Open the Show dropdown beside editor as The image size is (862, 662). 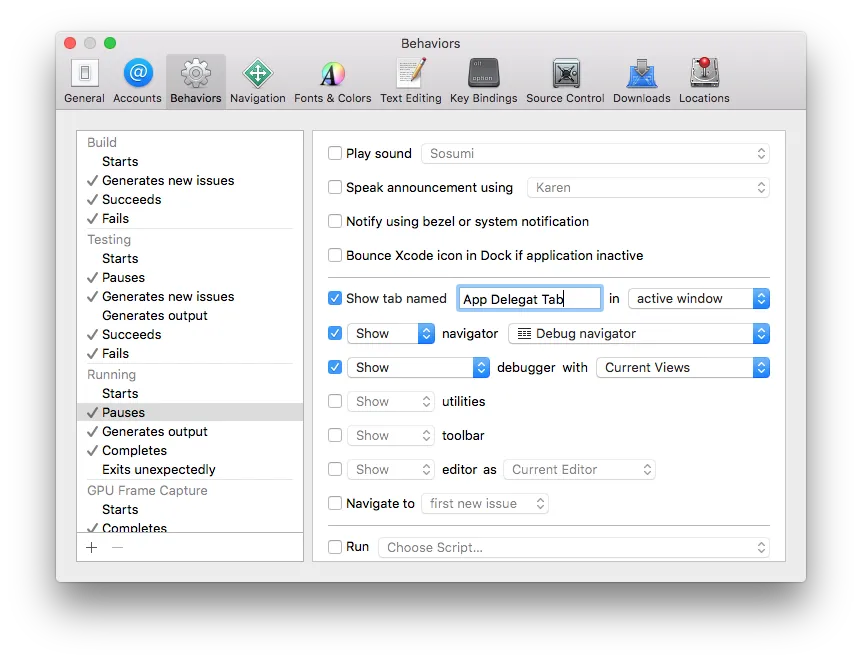[x=391, y=470]
